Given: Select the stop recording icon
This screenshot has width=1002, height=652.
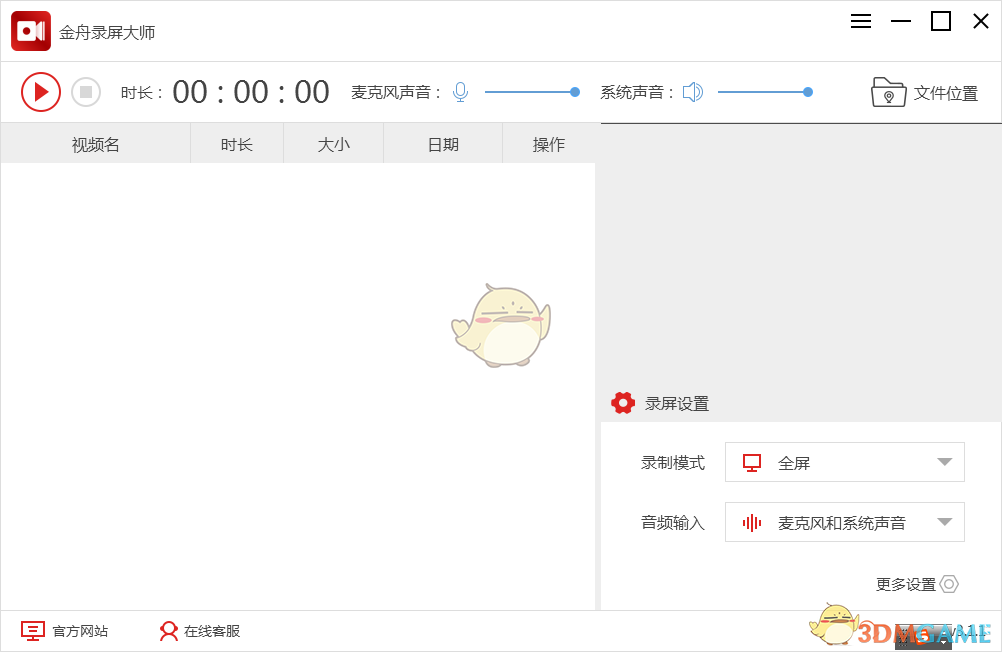Looking at the screenshot, I should point(86,91).
